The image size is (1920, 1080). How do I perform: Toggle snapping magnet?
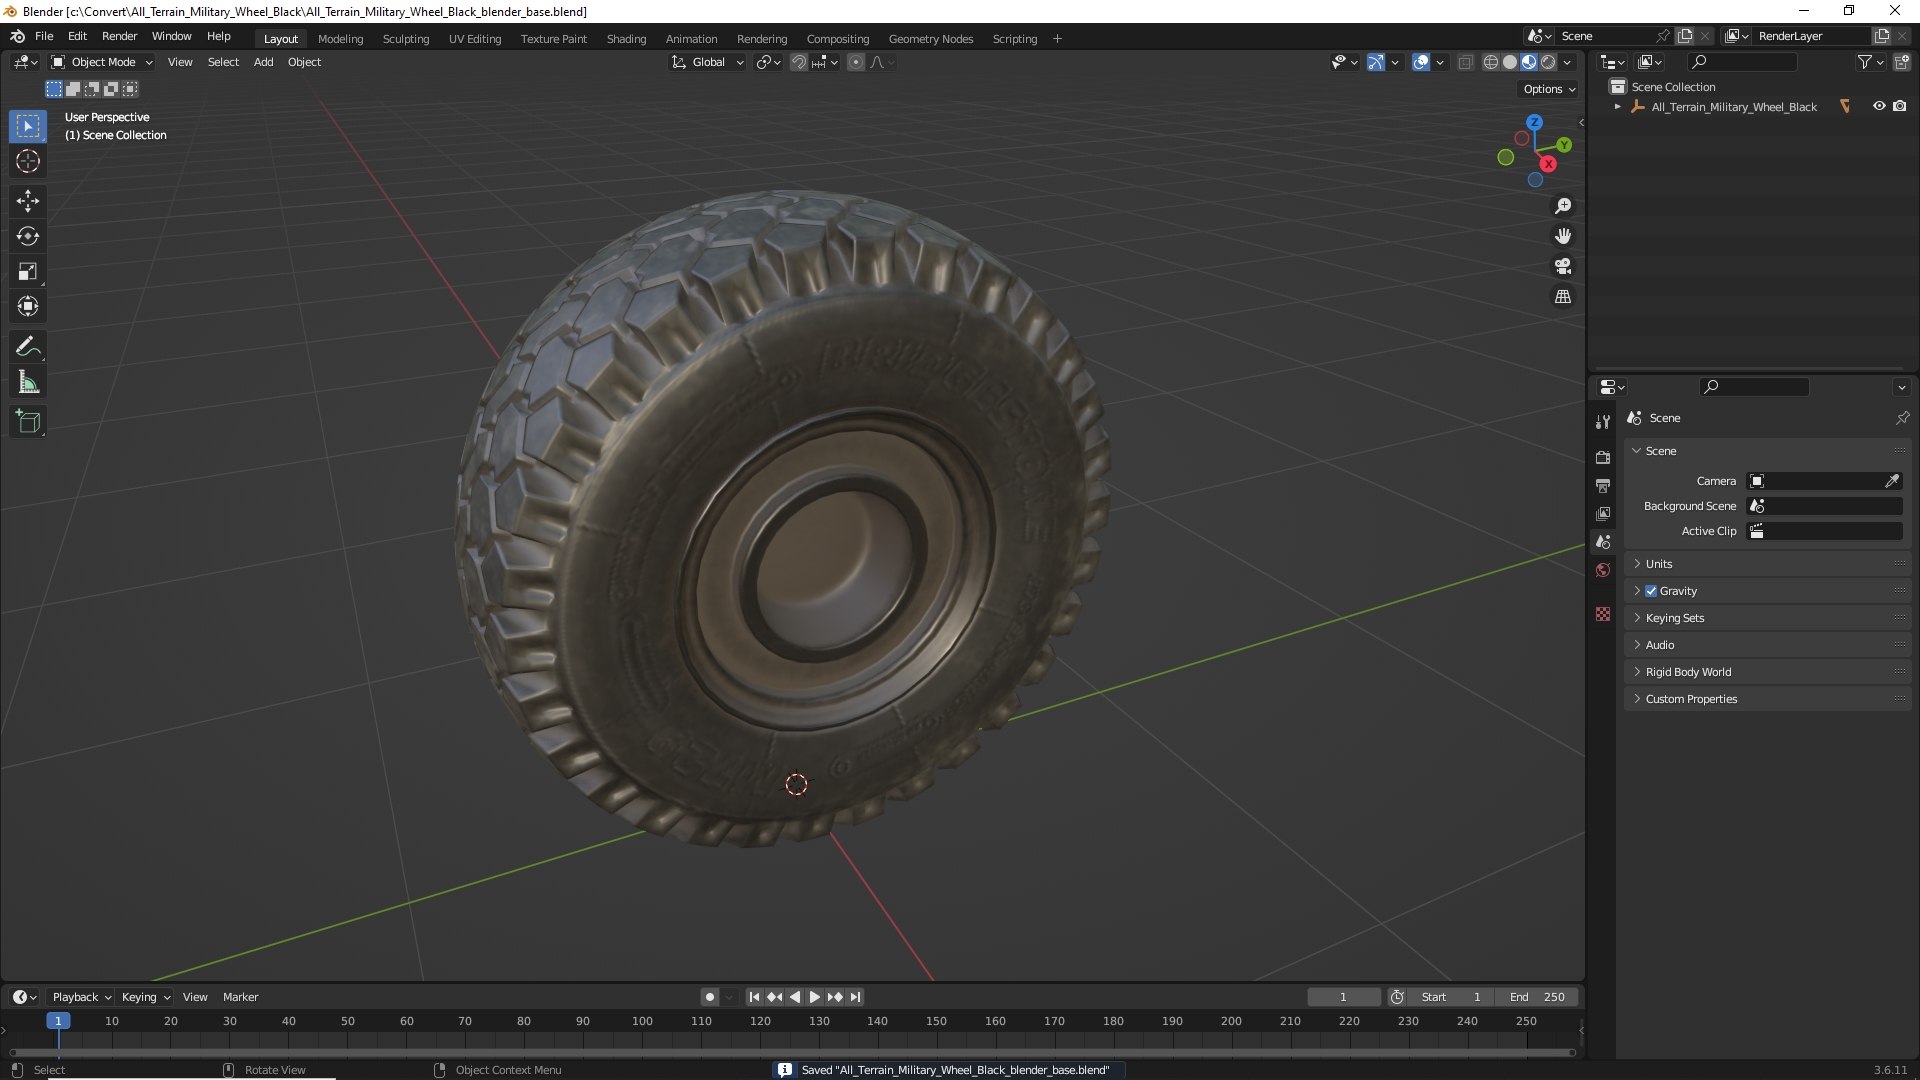point(799,62)
